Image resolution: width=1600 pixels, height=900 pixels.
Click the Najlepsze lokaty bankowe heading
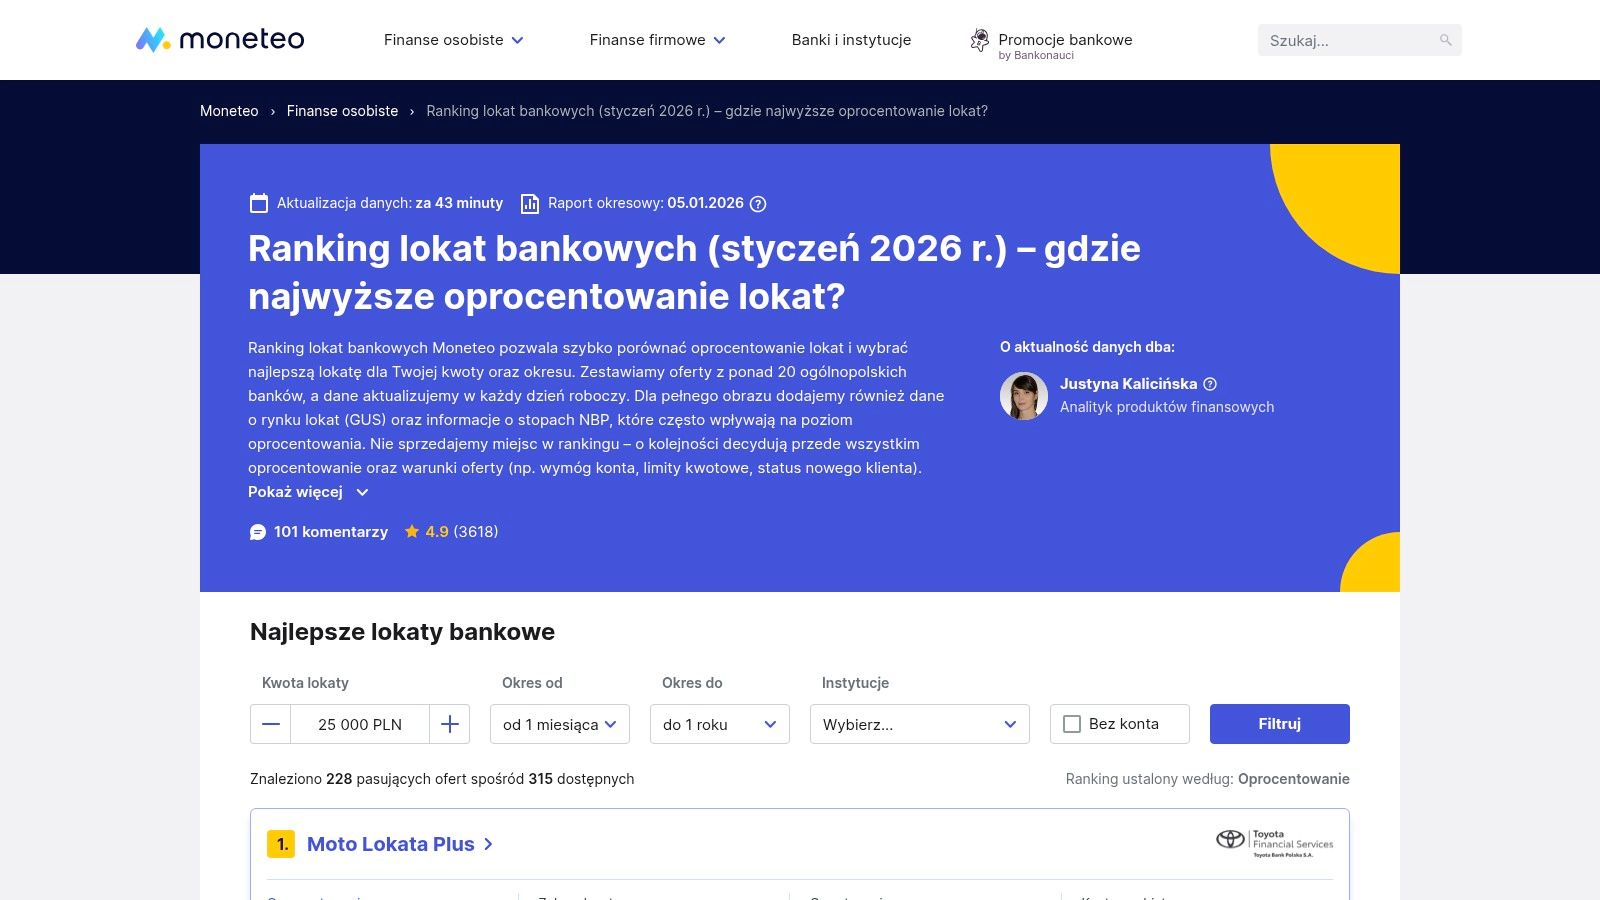(402, 632)
